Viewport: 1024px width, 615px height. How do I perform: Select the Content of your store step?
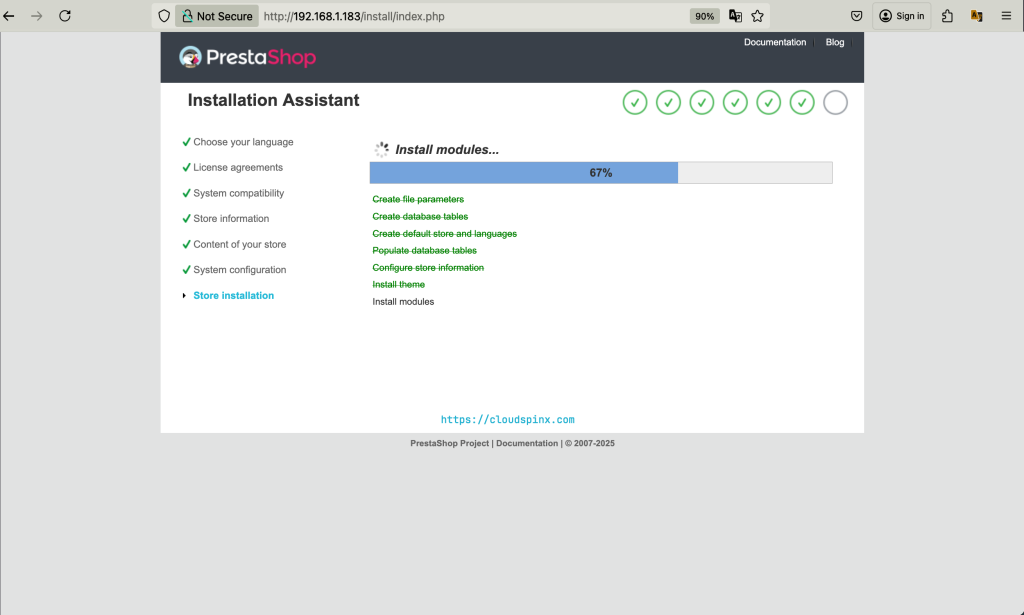pos(240,244)
